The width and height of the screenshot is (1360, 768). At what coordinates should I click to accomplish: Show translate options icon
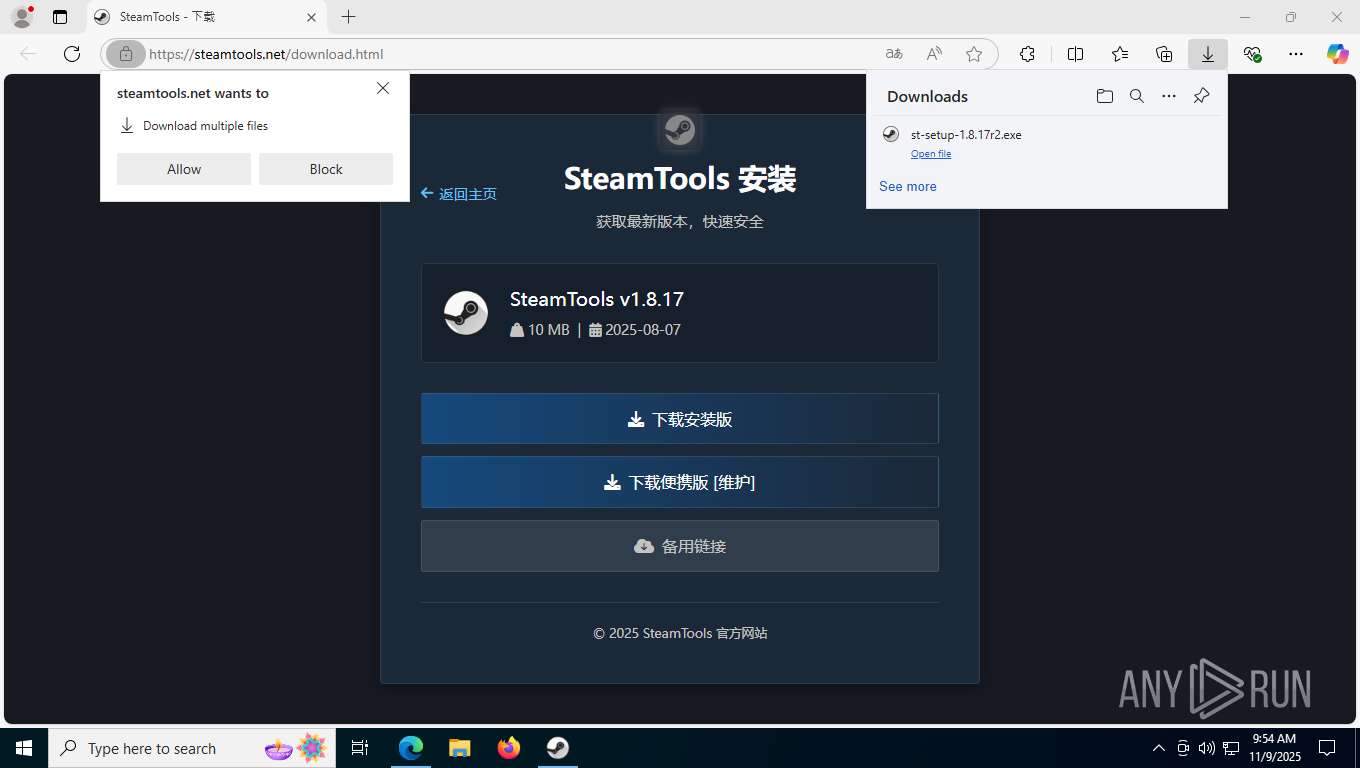[894, 54]
